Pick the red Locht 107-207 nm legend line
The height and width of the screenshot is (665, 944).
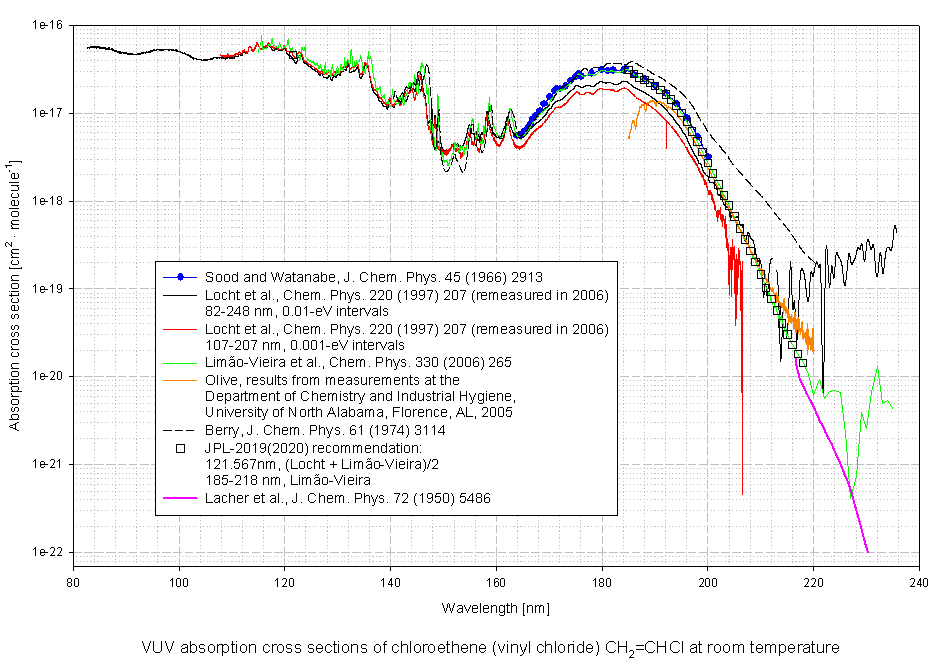click(180, 328)
